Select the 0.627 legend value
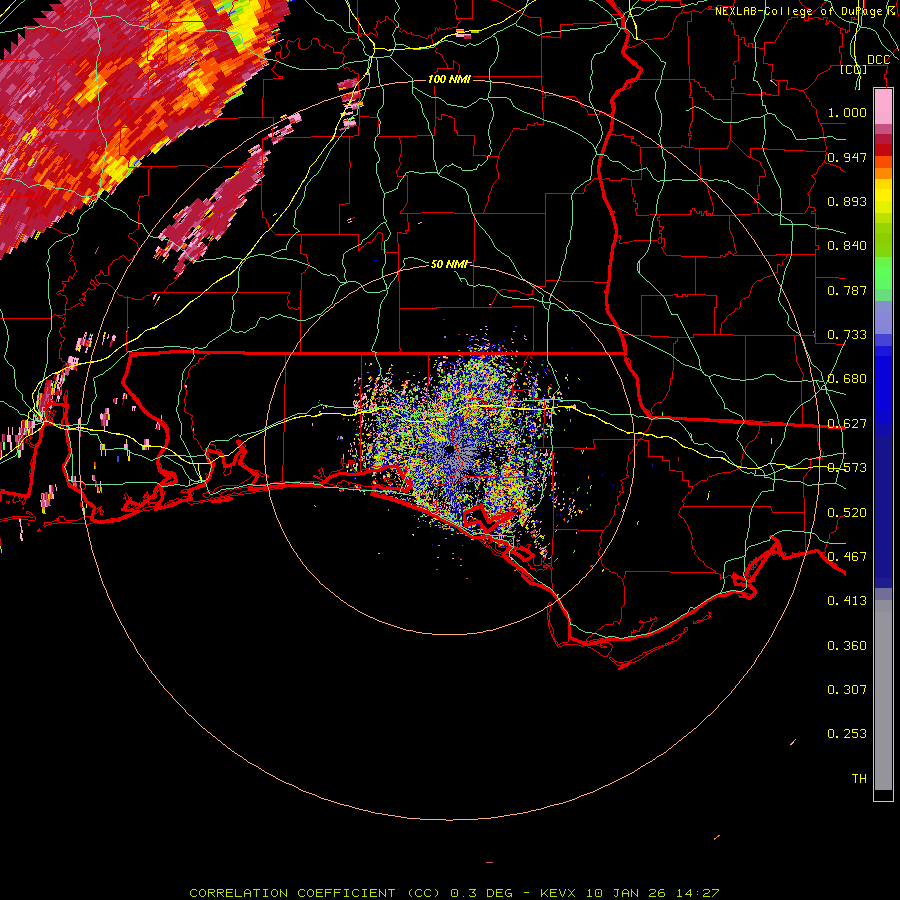The height and width of the screenshot is (900, 900). [x=847, y=424]
